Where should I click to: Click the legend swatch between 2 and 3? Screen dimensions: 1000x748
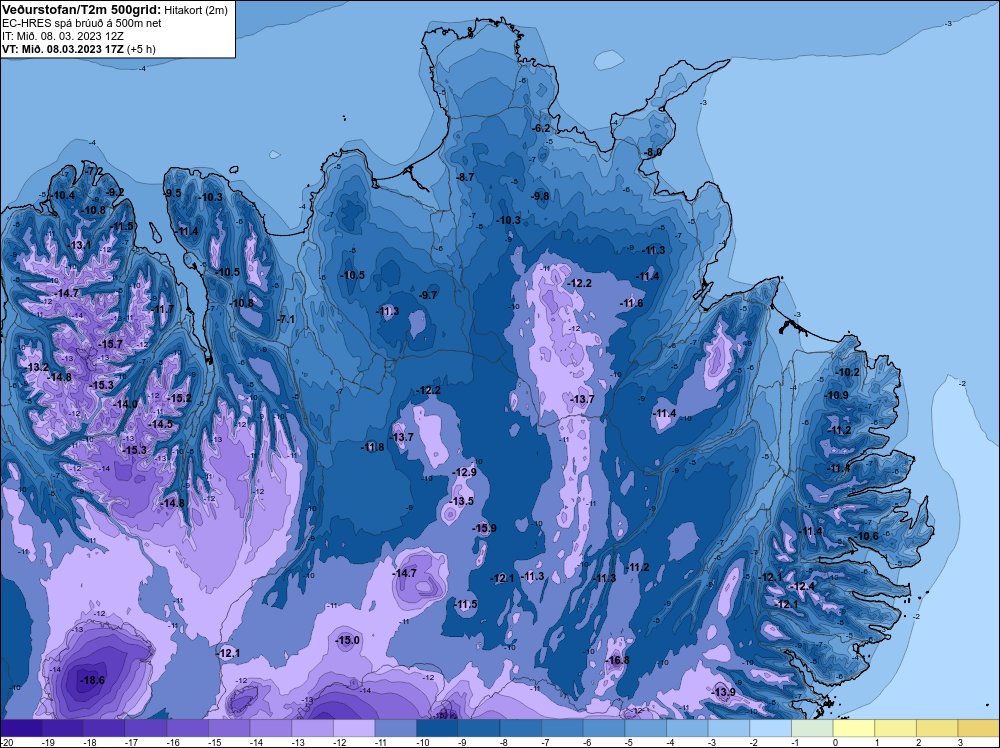(x=938, y=728)
